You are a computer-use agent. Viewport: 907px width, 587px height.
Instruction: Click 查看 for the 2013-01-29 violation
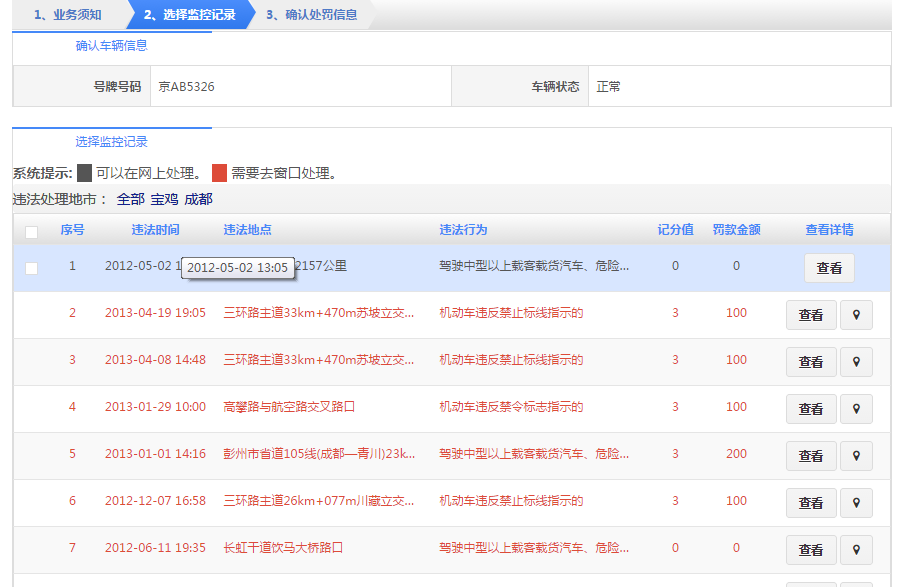pos(811,408)
